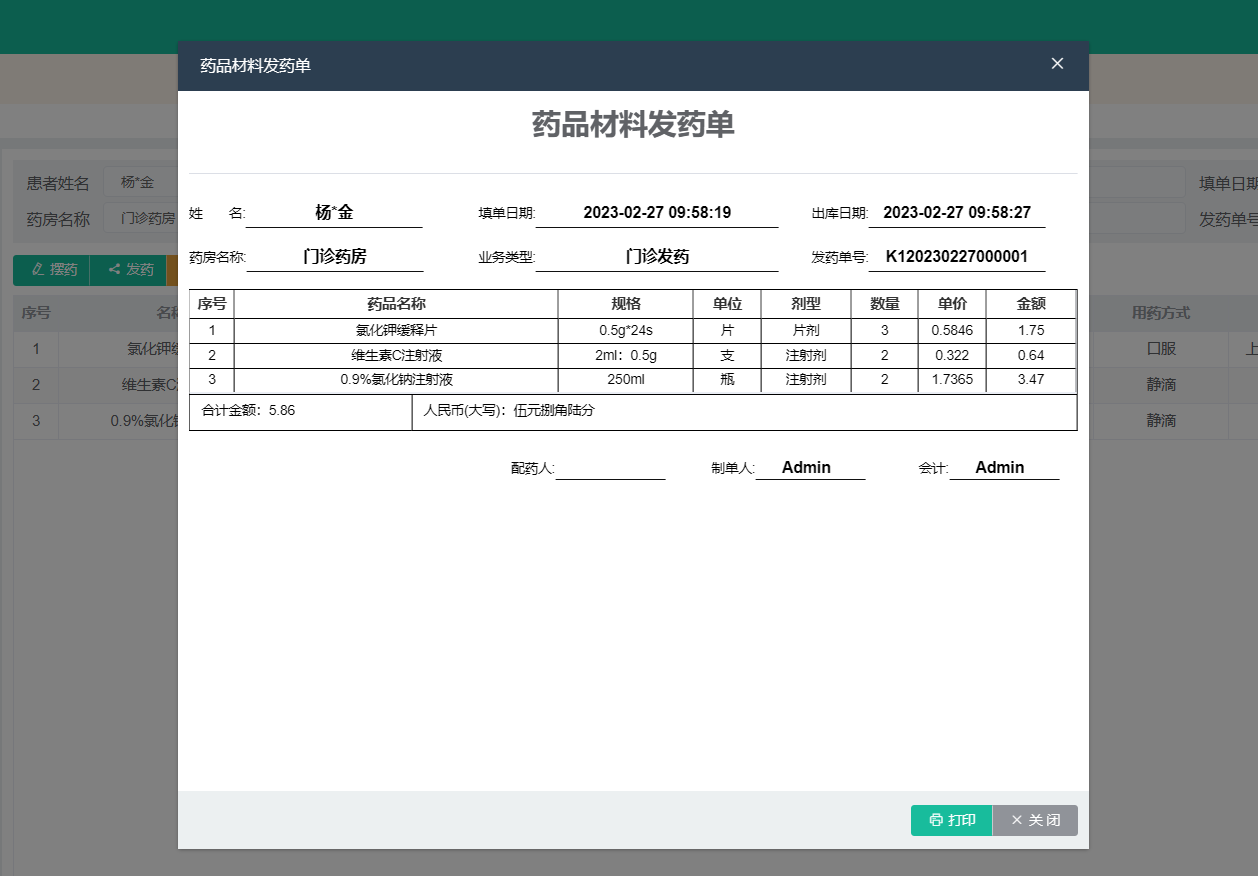Click the 药品名称 column header in dialog

coord(396,304)
